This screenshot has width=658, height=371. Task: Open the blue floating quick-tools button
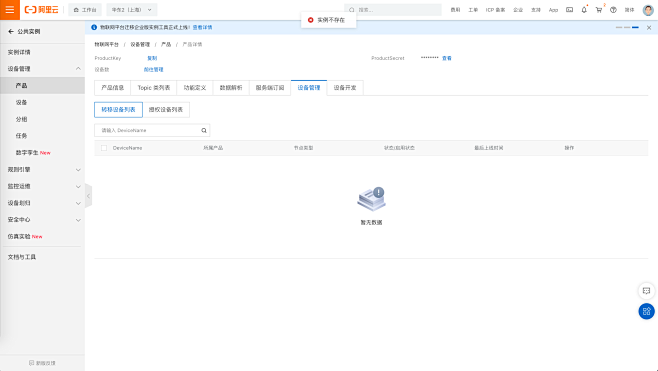(x=646, y=311)
